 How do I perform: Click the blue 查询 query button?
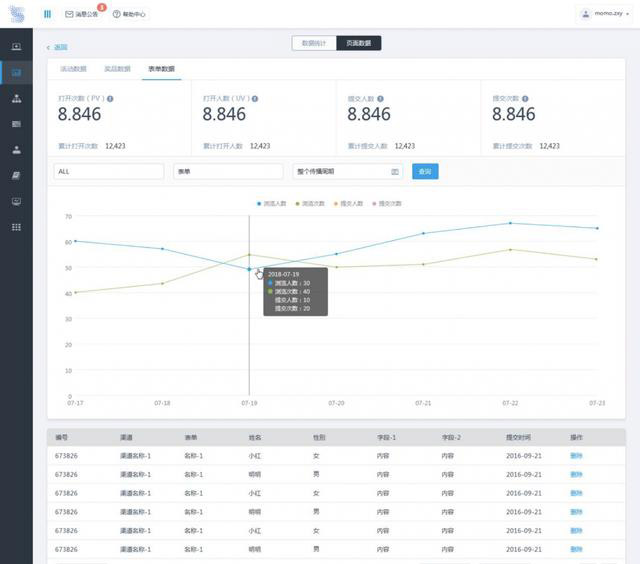[425, 172]
